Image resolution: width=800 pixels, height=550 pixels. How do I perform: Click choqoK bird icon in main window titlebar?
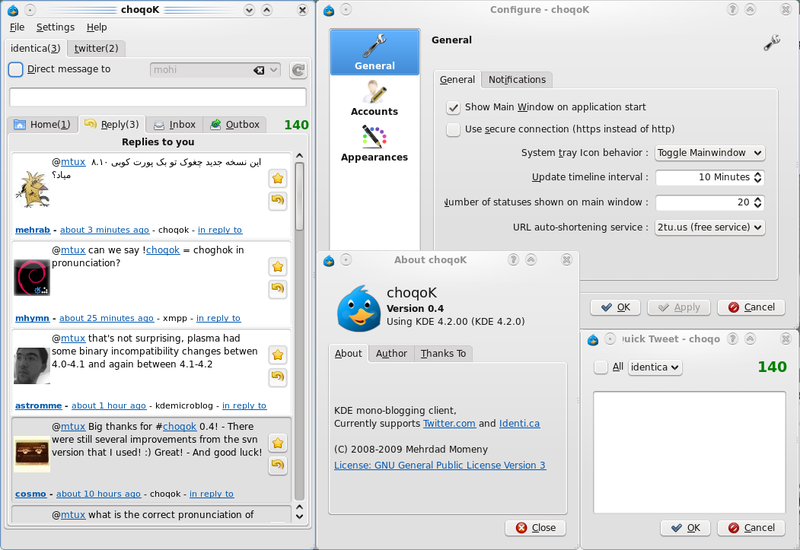tap(13, 10)
